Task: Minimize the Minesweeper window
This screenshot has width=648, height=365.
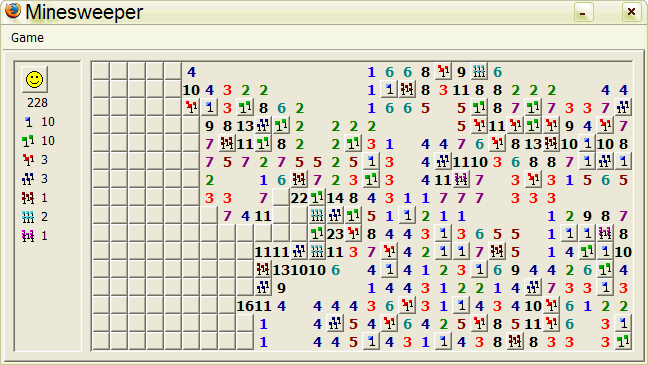Action: click(x=584, y=12)
